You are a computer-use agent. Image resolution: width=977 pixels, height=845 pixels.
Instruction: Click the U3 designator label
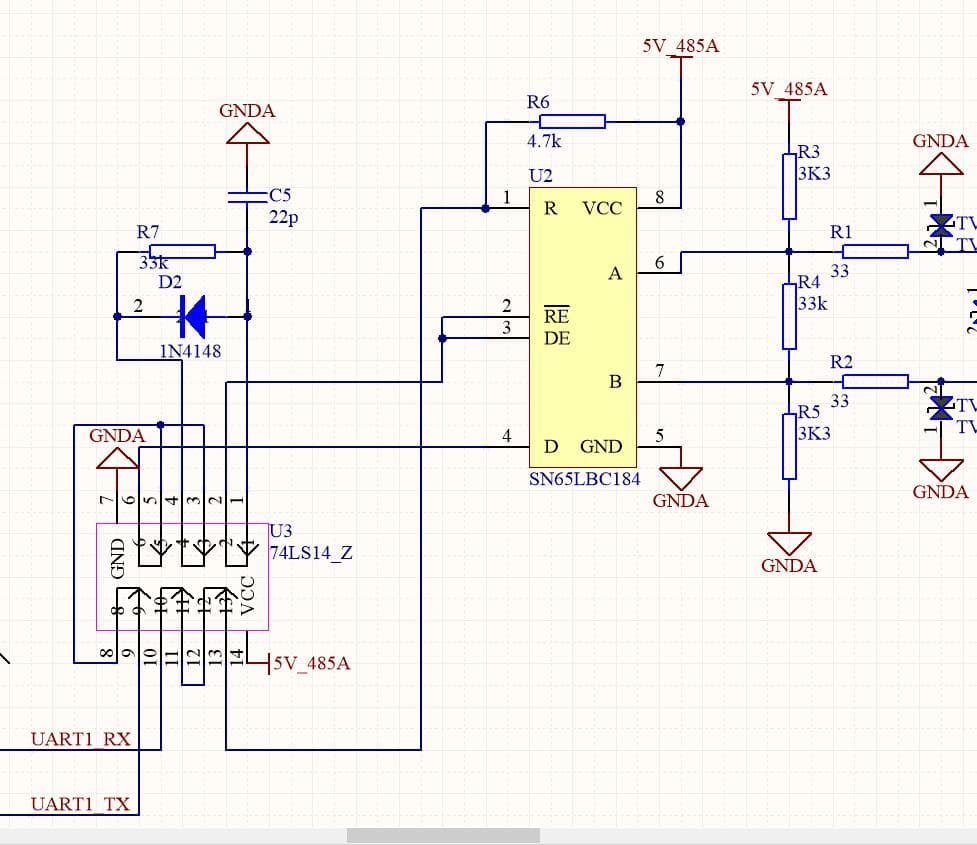(280, 530)
